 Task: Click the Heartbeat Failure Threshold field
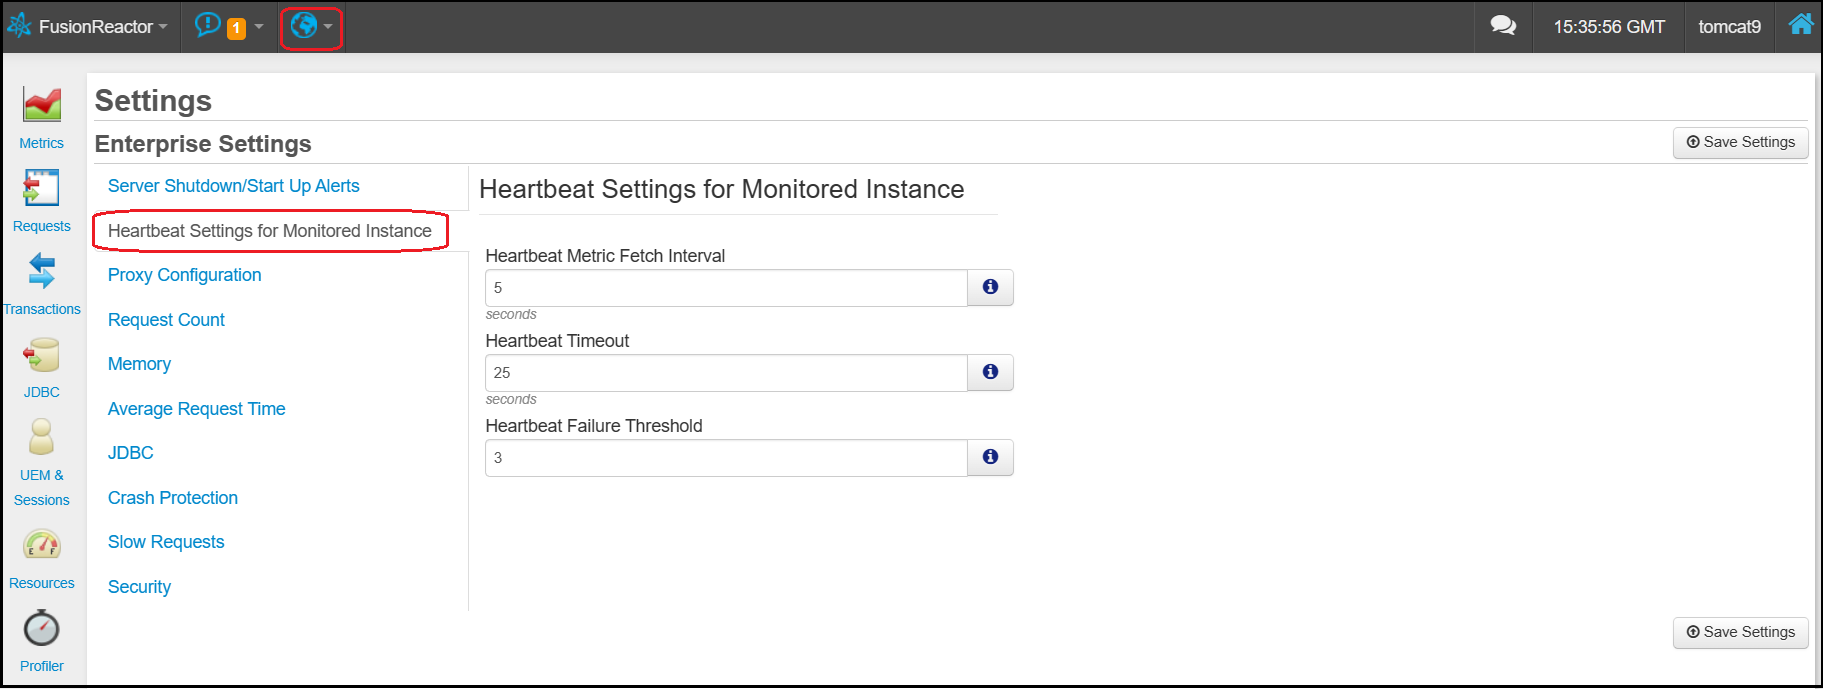click(x=726, y=458)
